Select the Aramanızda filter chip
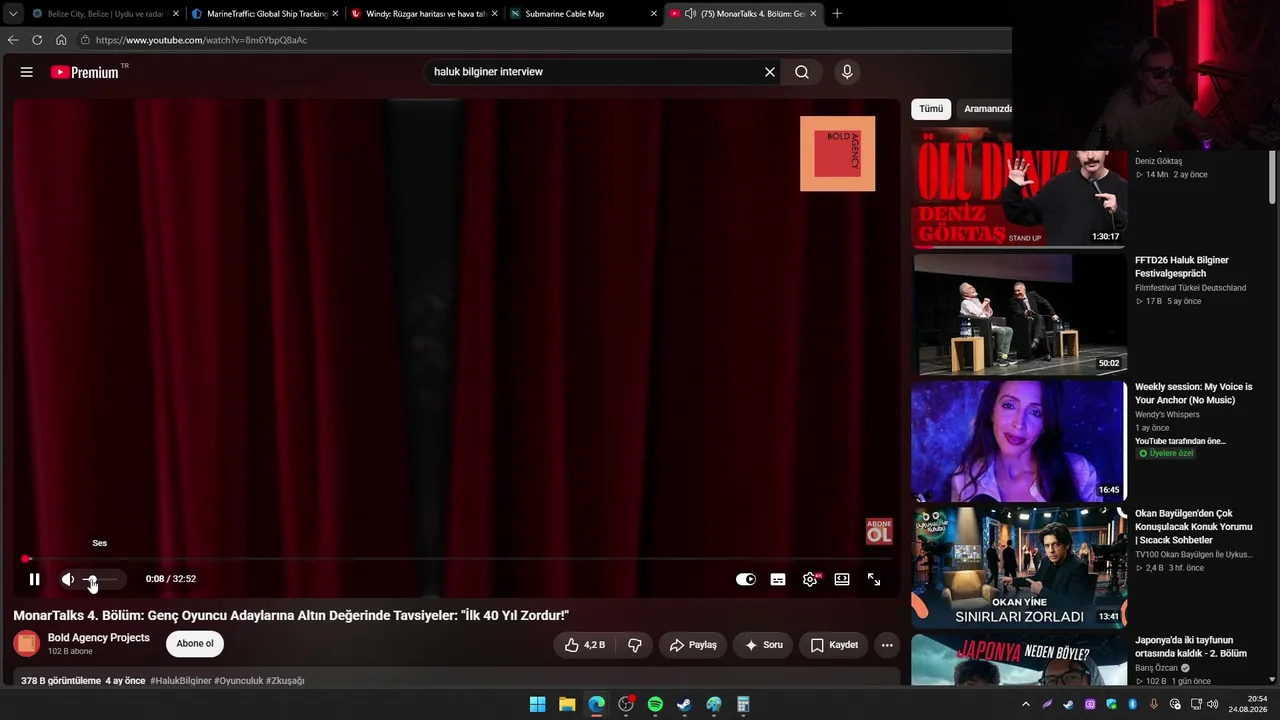The height and width of the screenshot is (720, 1280). point(984,109)
